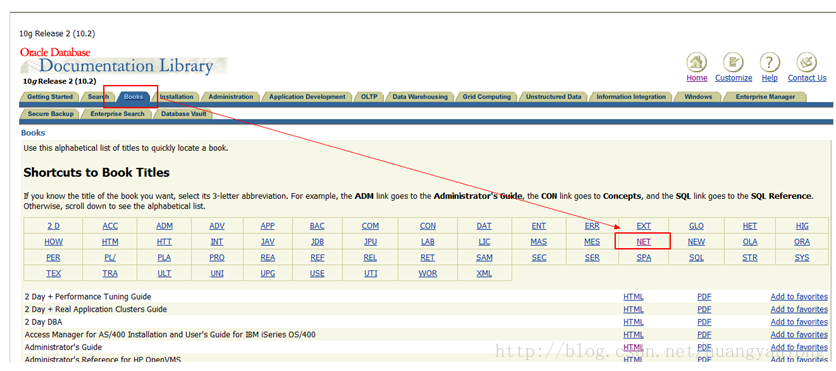This screenshot has width=836, height=371.
Task: Click the JDB shortcut link
Action: 317,241
